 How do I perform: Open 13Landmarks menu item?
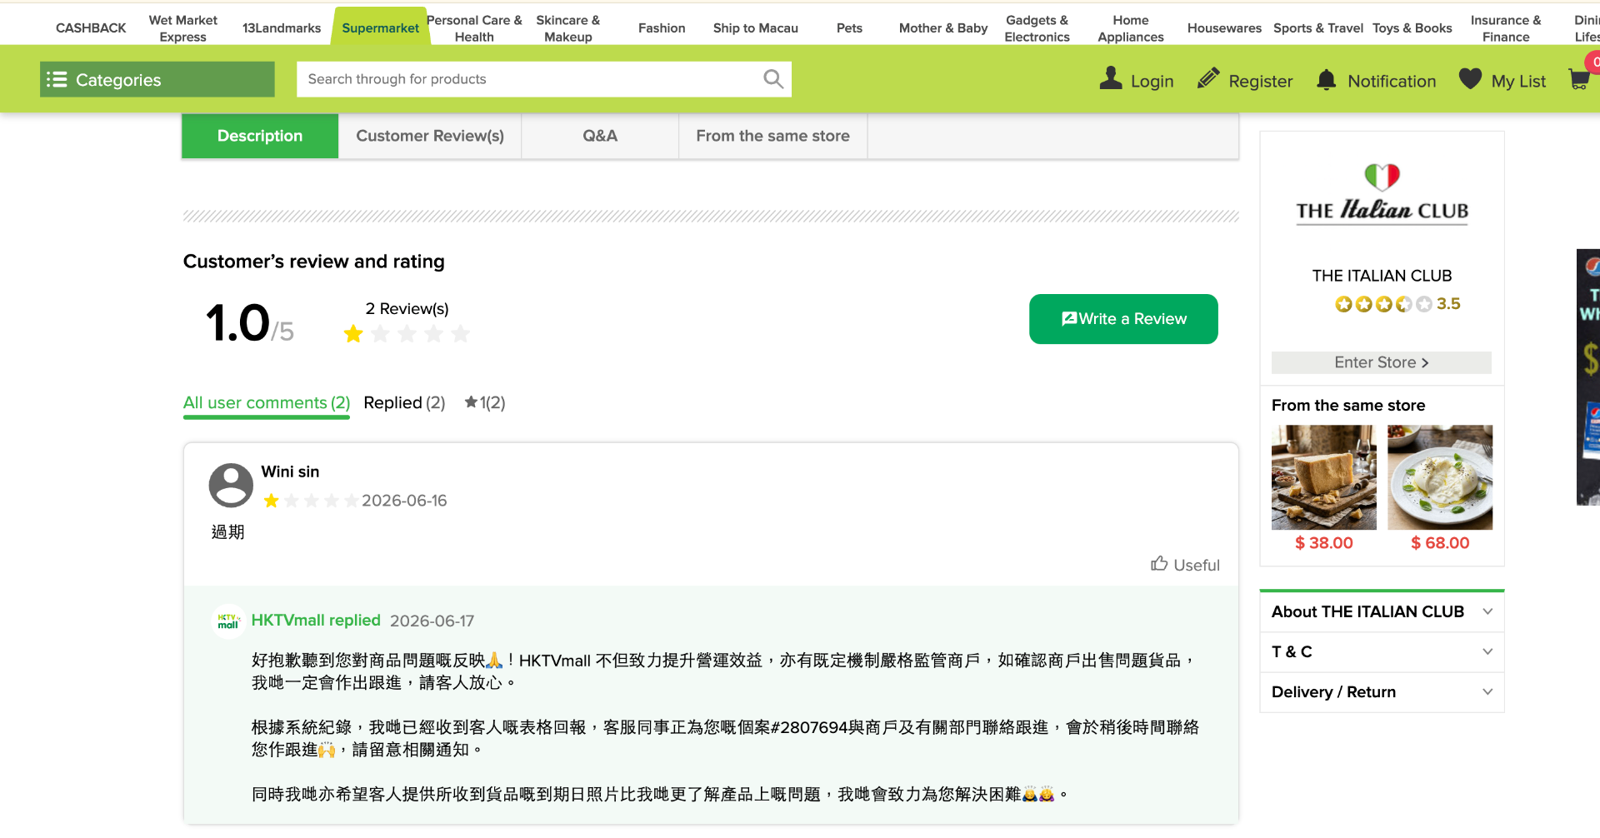(282, 28)
